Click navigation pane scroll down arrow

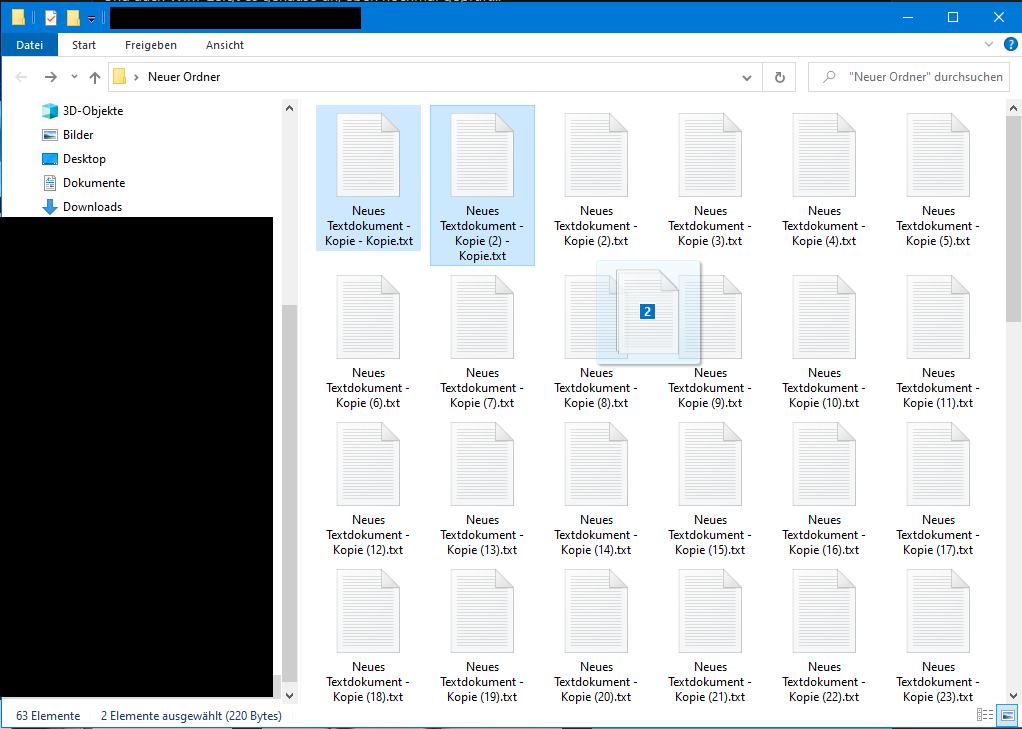[x=289, y=696]
